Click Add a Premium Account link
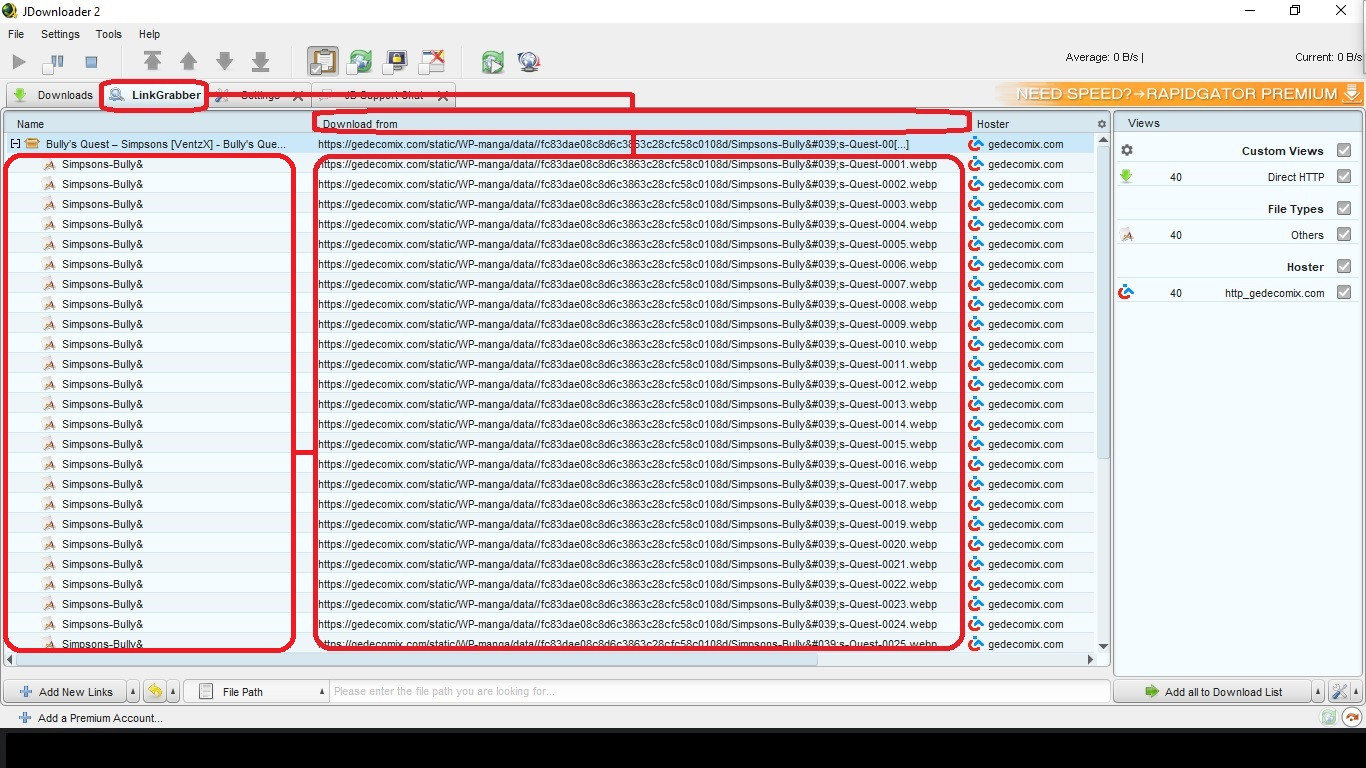1366x768 pixels. [x=90, y=718]
